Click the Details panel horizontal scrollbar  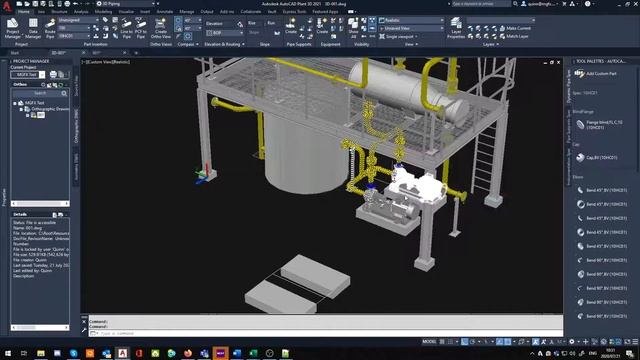point(40,327)
